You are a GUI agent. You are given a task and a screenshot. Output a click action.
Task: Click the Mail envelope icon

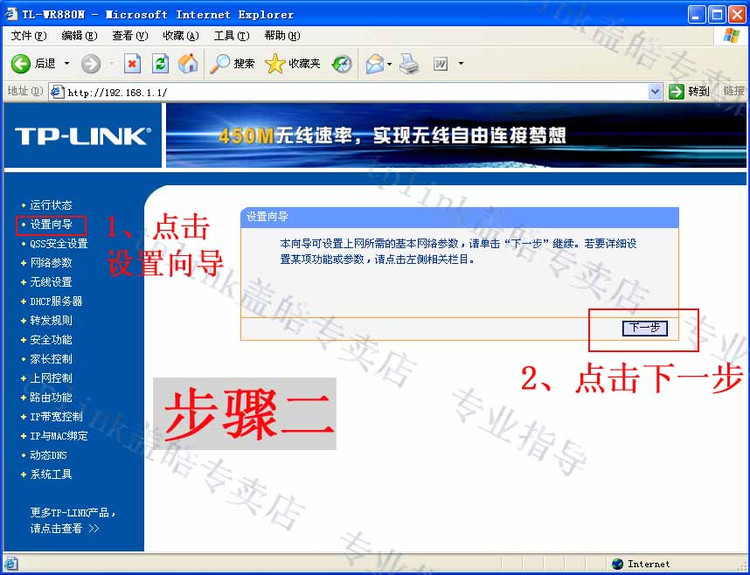[375, 64]
